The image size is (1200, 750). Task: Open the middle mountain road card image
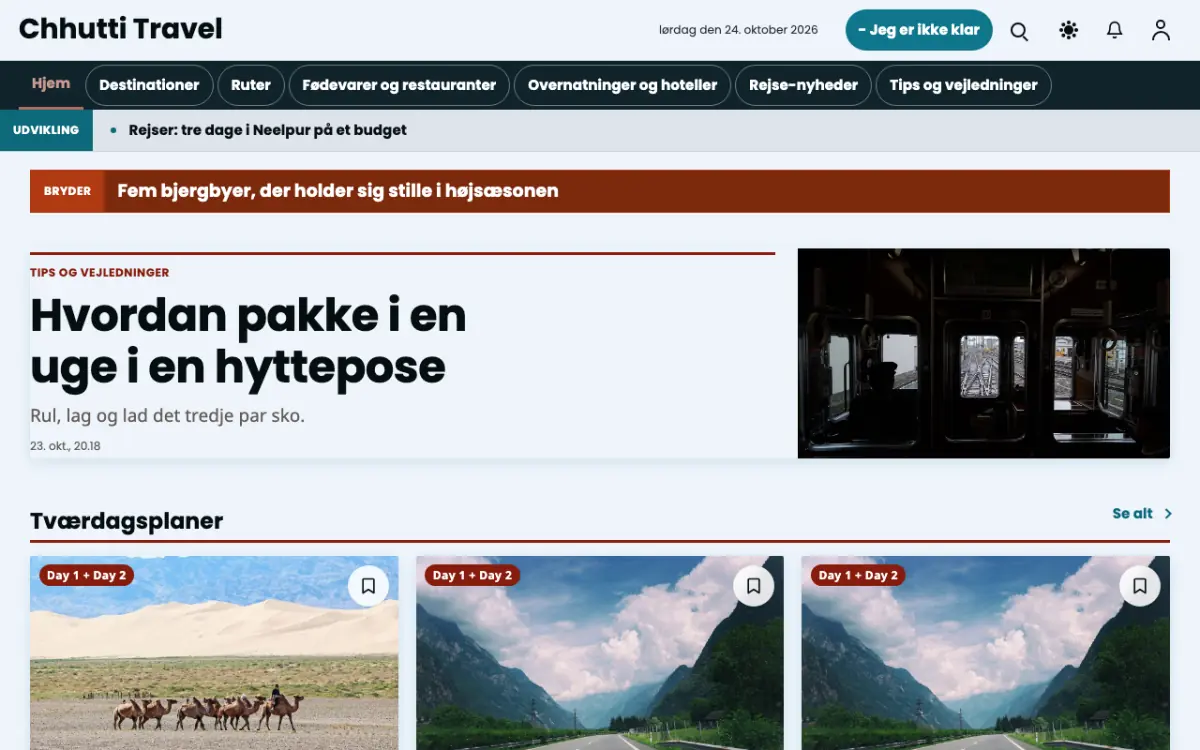600,653
